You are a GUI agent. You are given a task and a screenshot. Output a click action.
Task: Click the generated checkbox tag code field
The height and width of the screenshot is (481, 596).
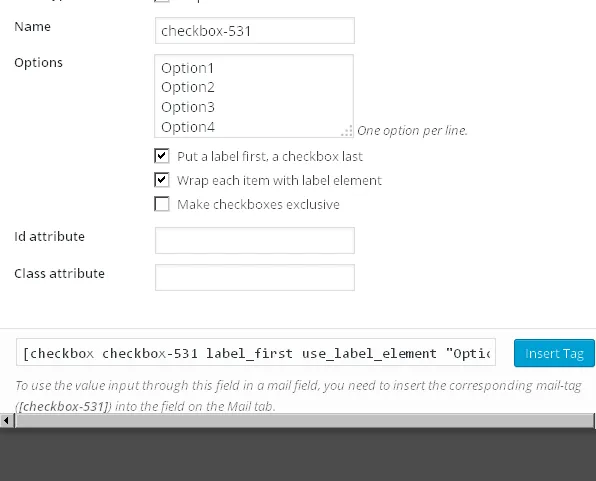256,352
